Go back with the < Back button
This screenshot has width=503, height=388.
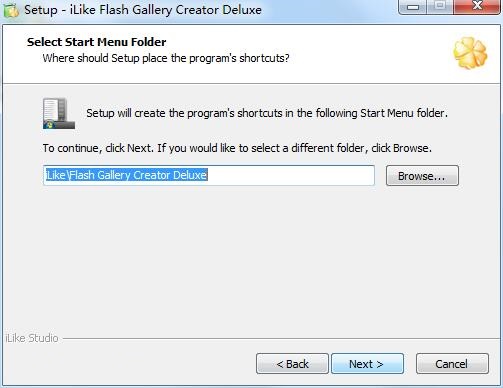[292, 364]
